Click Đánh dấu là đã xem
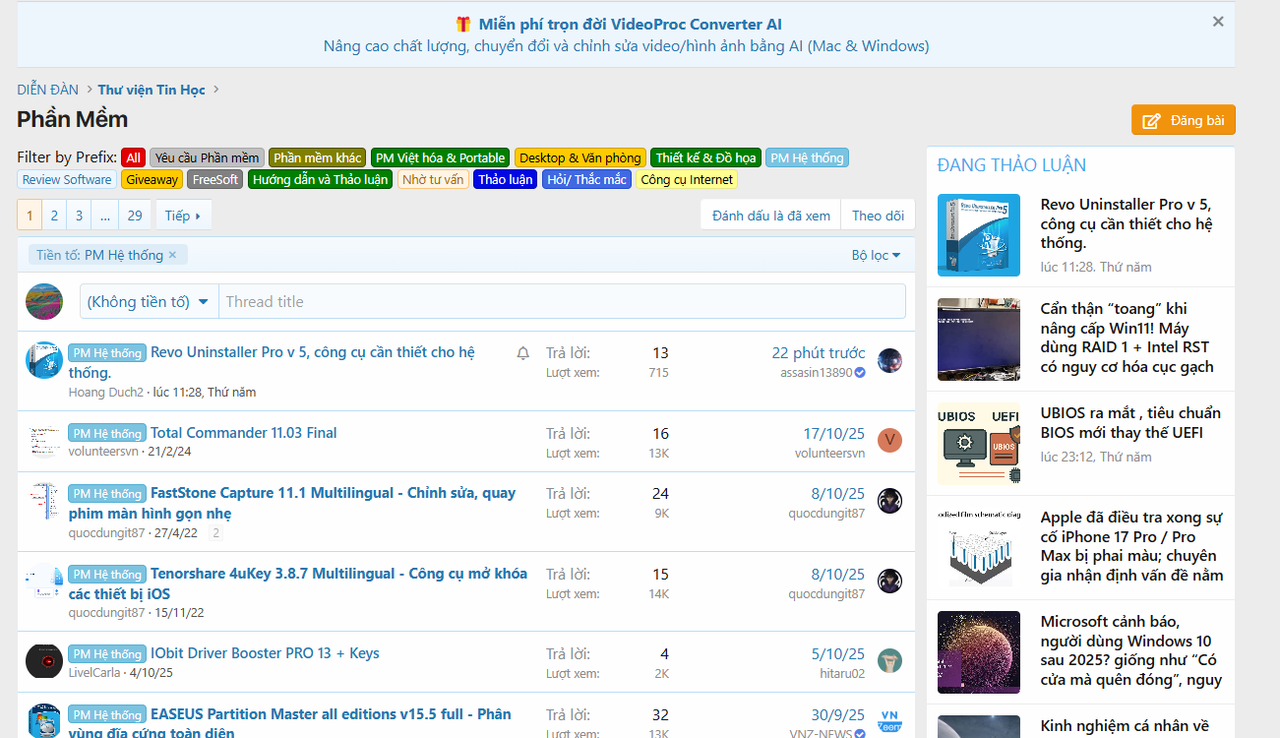Viewport: 1280px width, 738px height. point(771,215)
